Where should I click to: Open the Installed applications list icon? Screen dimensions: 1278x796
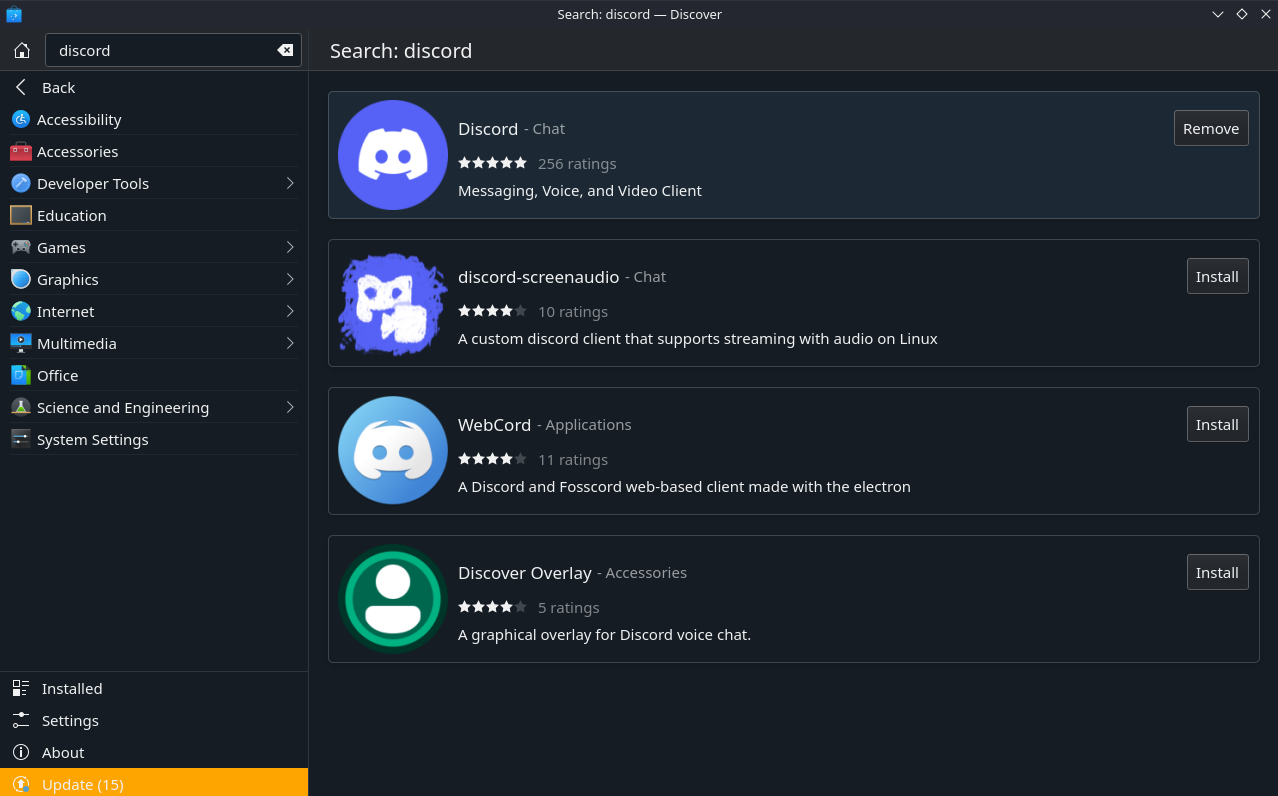pos(21,688)
